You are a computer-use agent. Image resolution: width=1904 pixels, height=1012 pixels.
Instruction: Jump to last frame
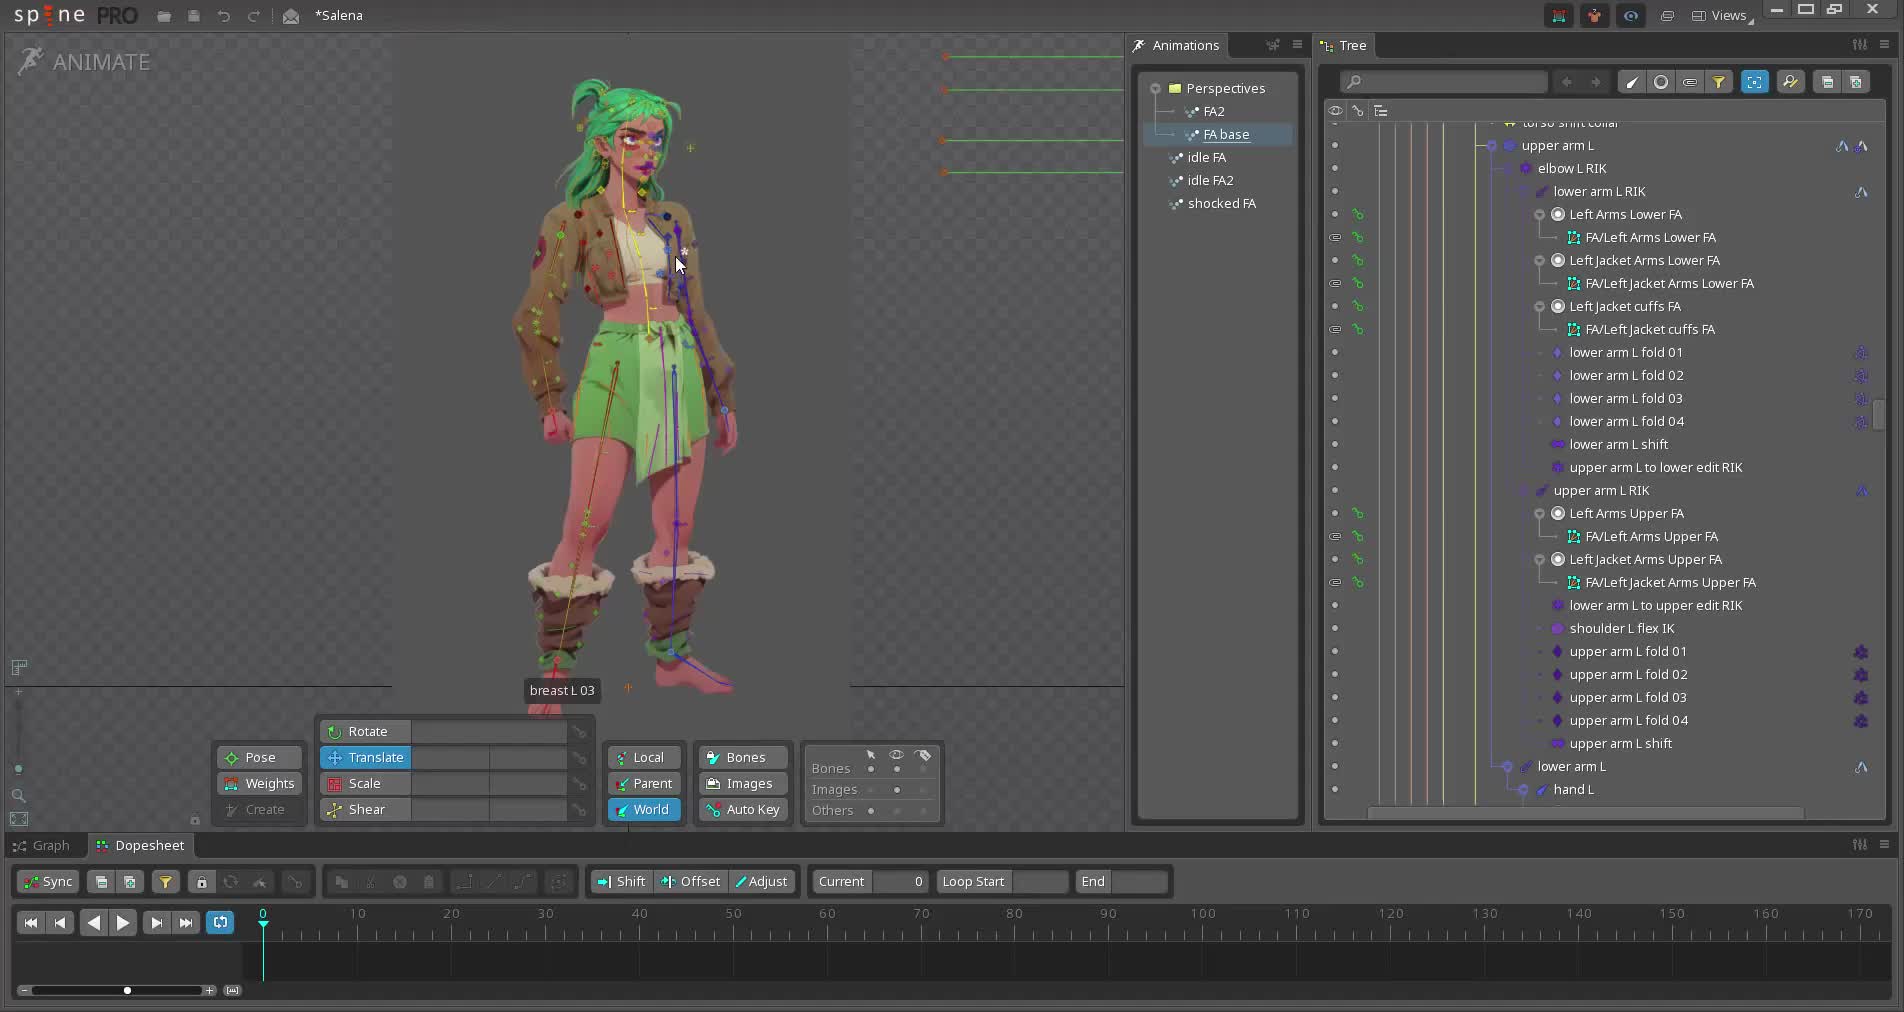pos(186,923)
